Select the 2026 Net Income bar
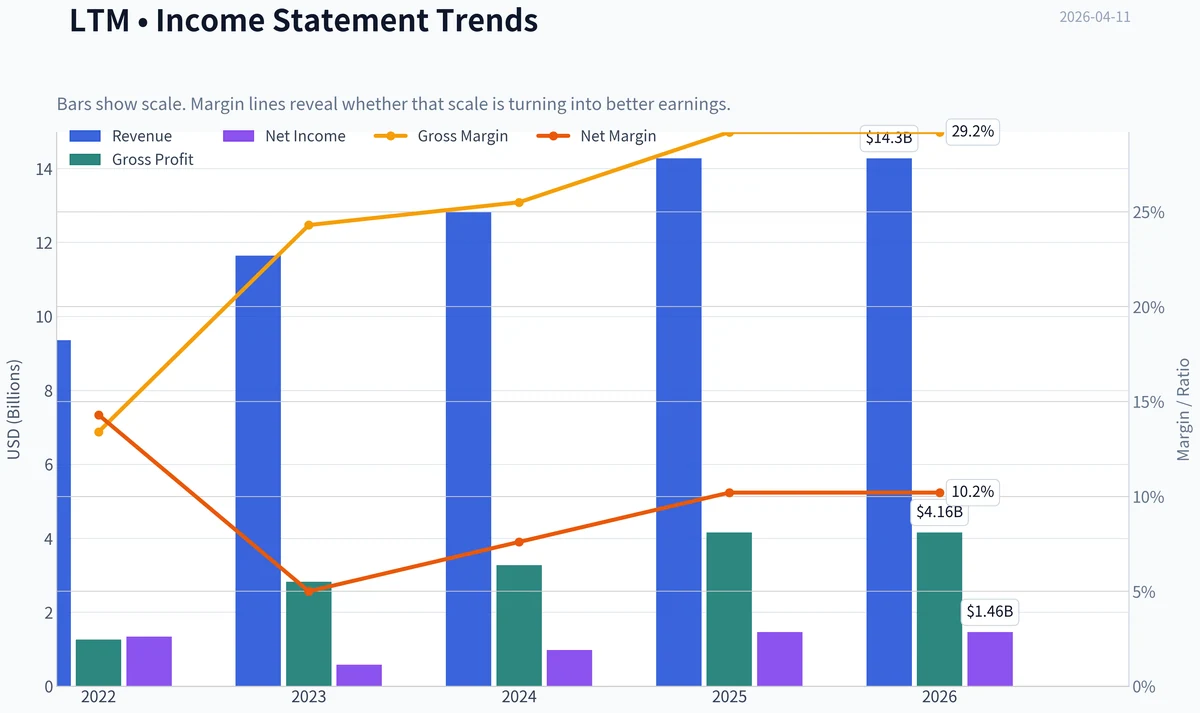Screen dimensions: 1200x713 (x=990, y=659)
